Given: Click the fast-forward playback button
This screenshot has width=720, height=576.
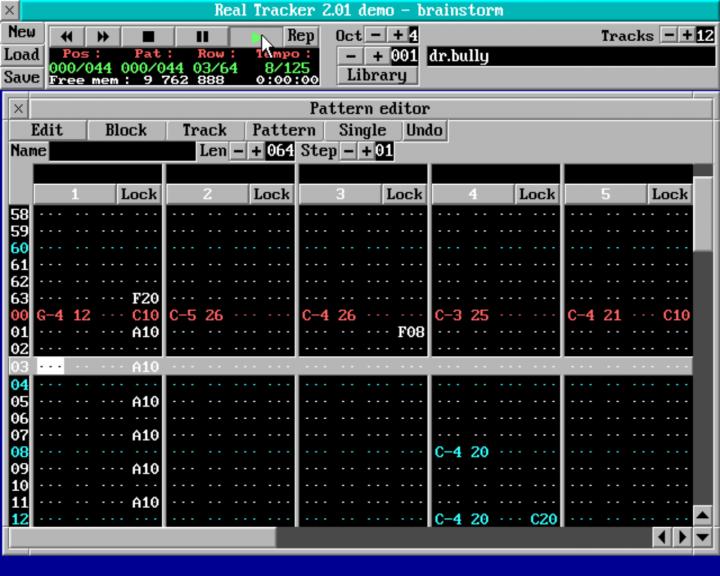Looking at the screenshot, I should [103, 36].
